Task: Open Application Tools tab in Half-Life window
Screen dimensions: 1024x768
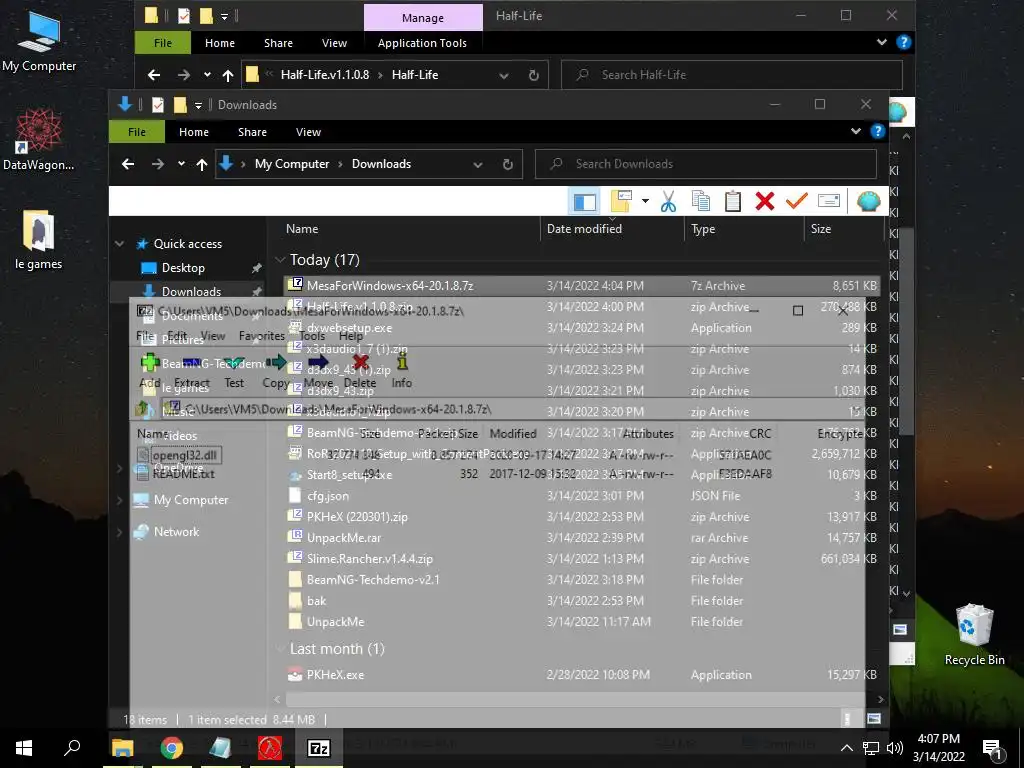Action: click(422, 43)
